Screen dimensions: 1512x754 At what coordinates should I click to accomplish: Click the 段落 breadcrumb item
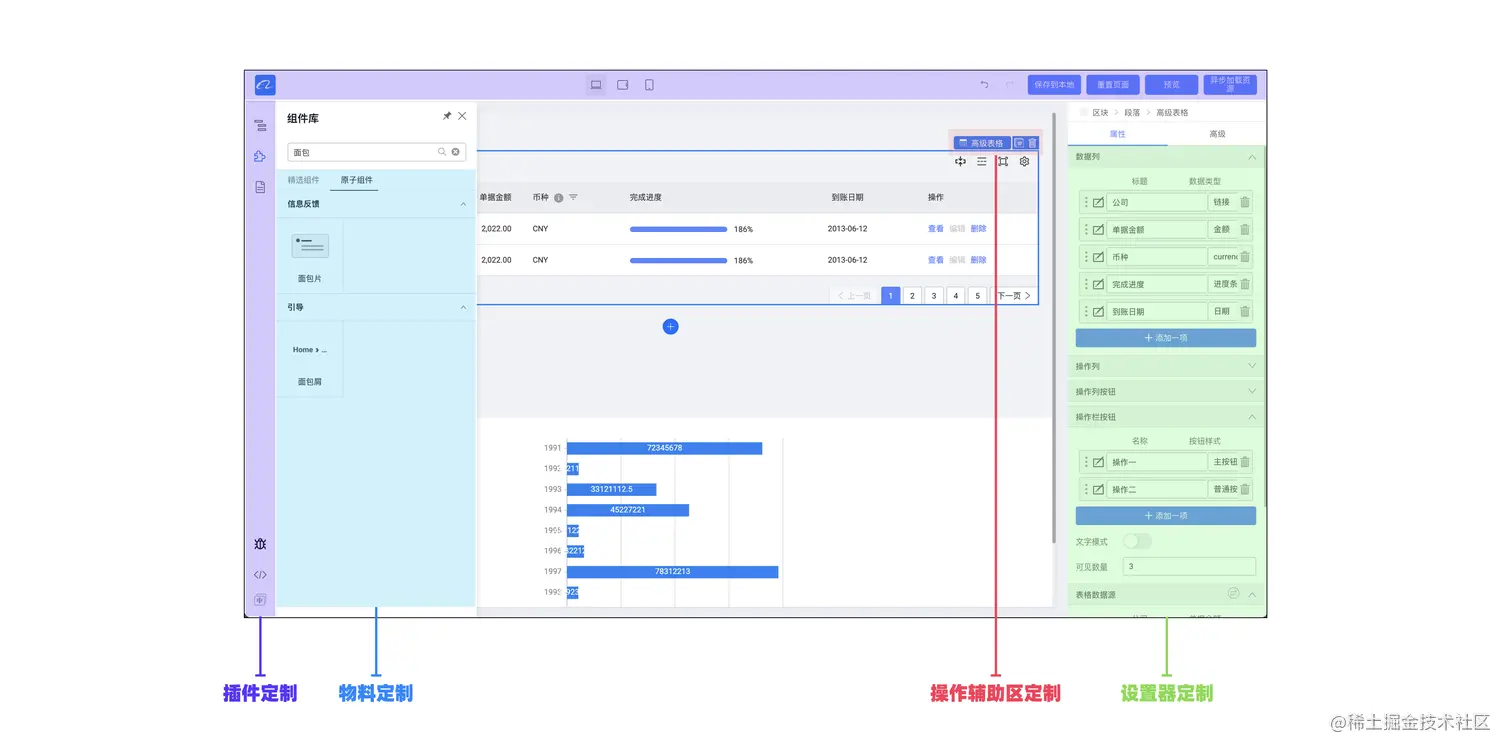[1132, 113]
